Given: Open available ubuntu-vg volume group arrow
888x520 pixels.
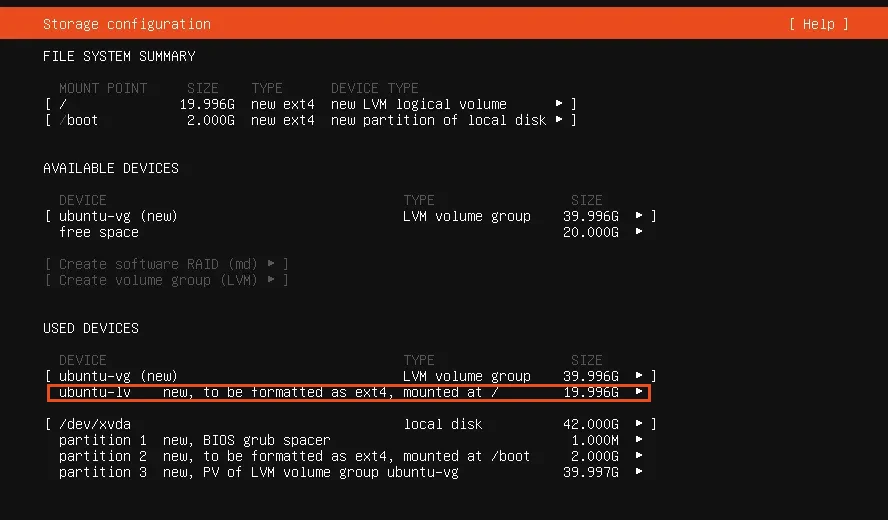Looking at the screenshot, I should 640,216.
